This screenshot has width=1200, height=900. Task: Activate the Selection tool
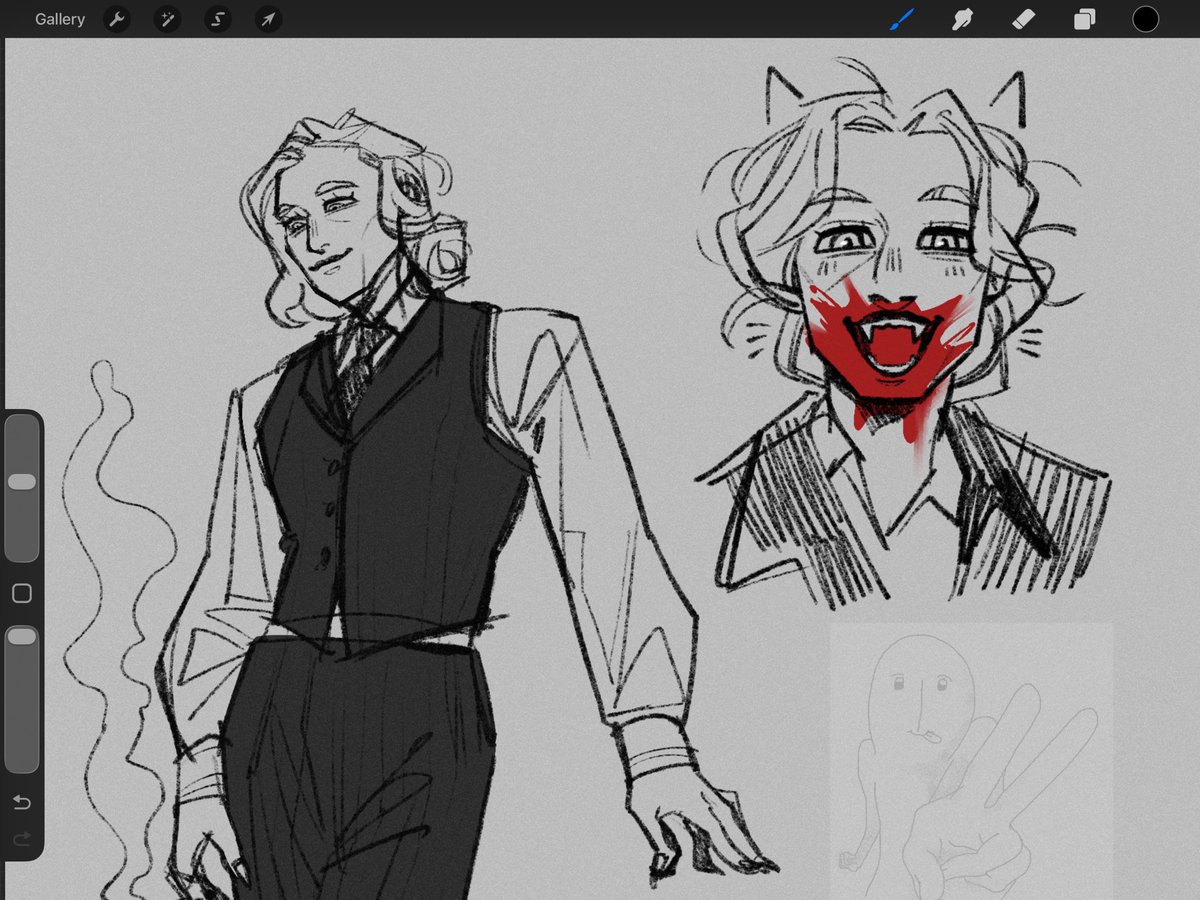pyautogui.click(x=217, y=19)
